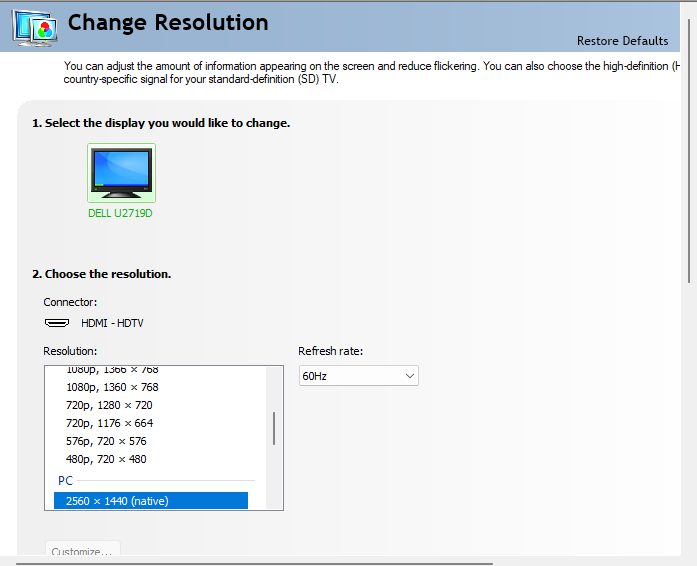Click Restore Defaults link
Screen dimensions: 697x566
622,41
